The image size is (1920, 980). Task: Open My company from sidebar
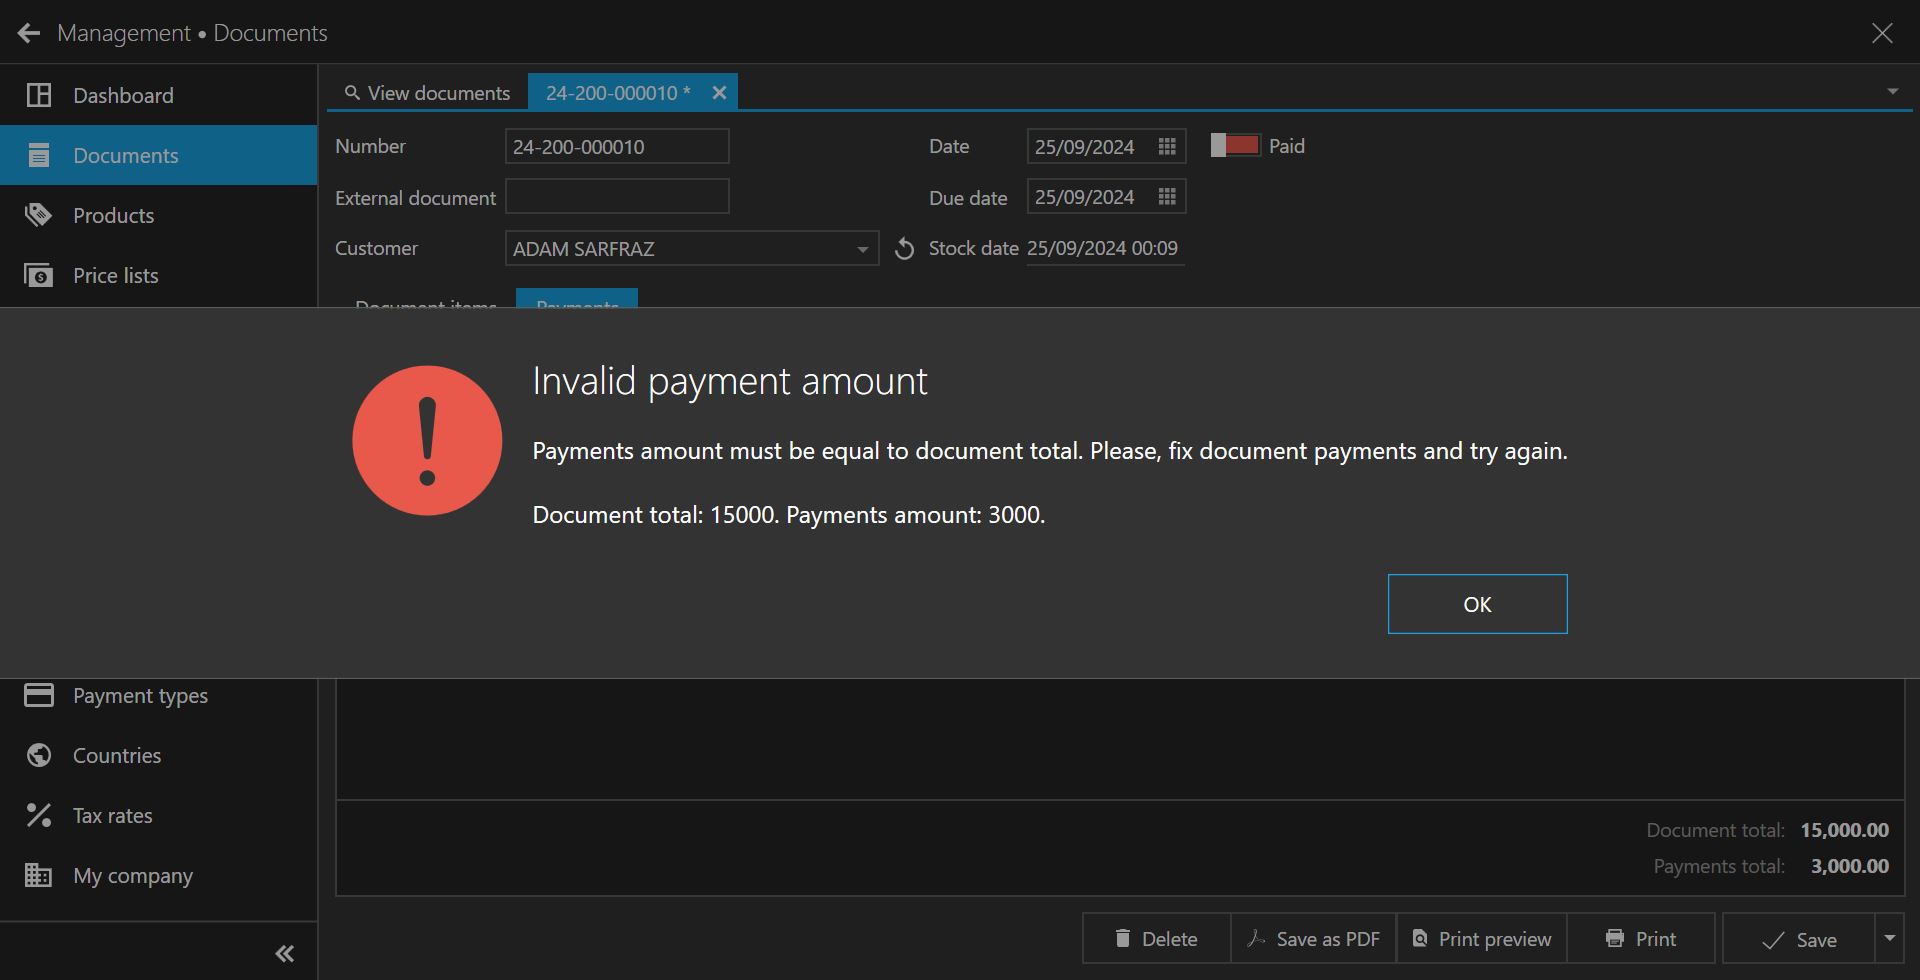[x=132, y=876]
